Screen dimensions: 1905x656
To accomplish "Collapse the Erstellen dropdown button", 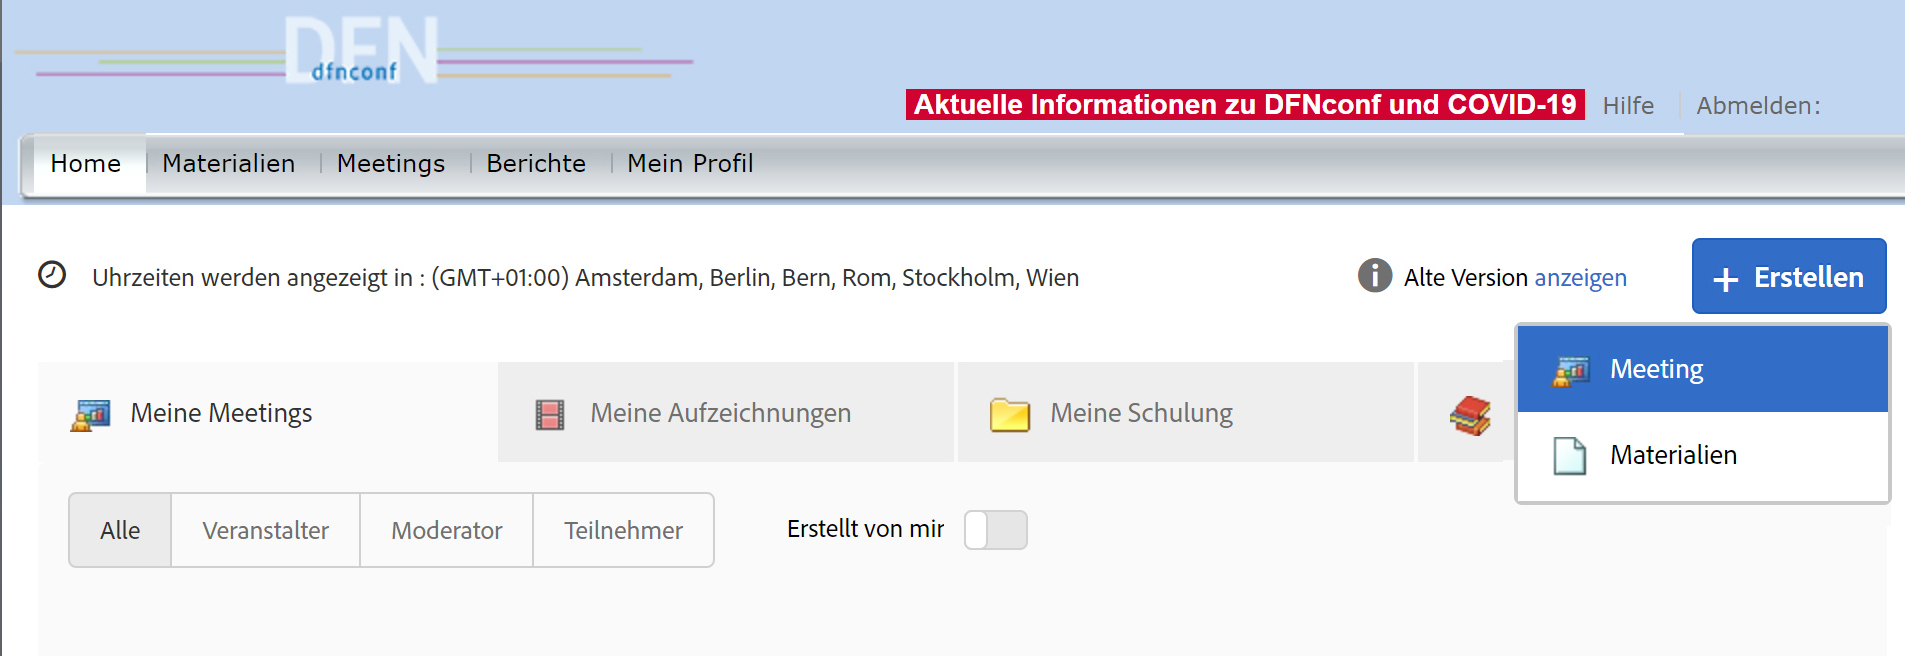I will pos(1788,277).
